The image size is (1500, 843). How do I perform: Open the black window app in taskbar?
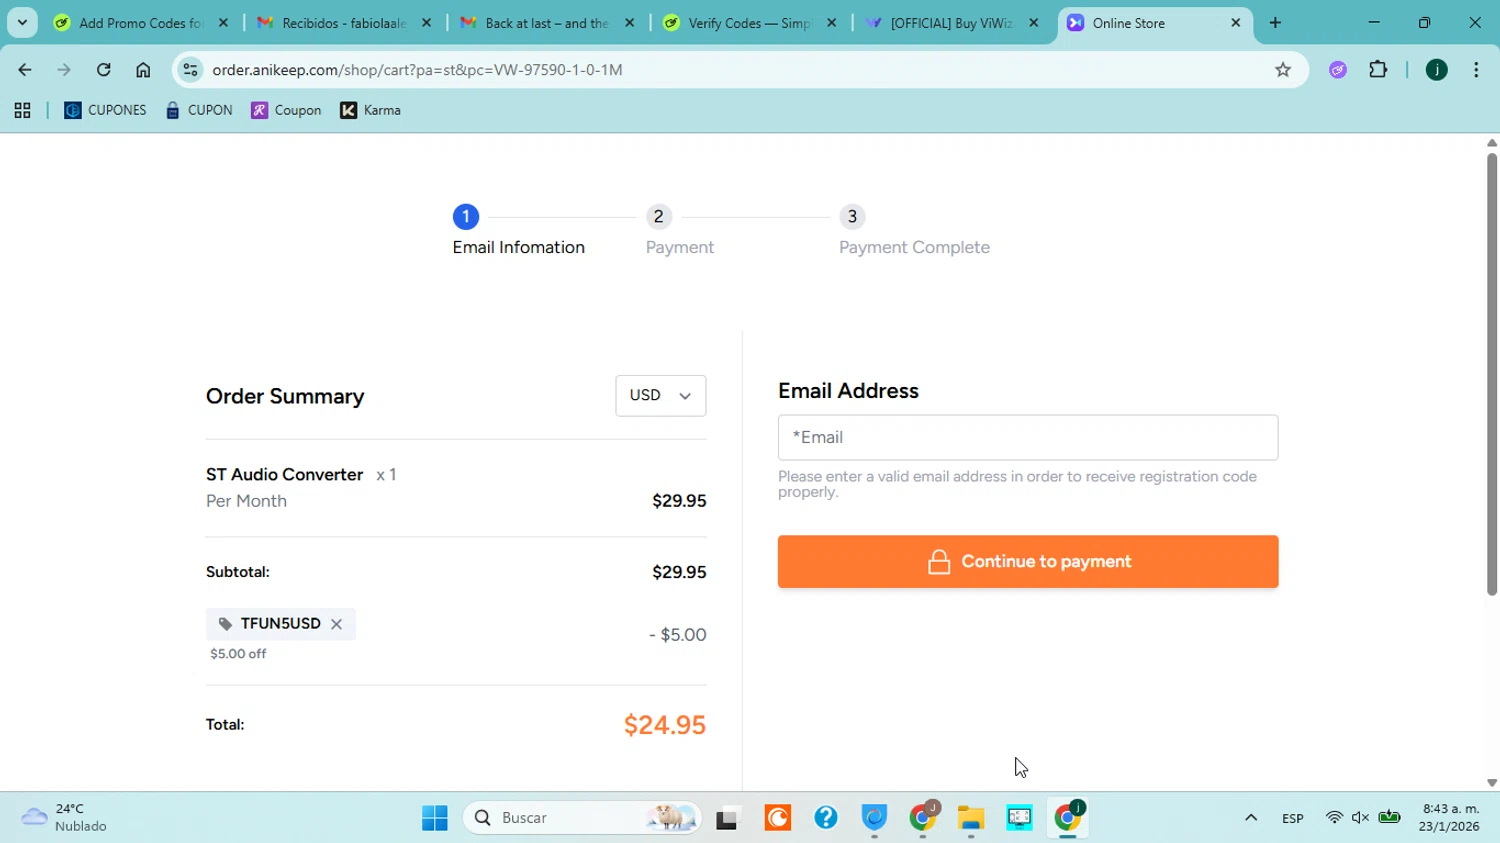pyautogui.click(x=727, y=818)
